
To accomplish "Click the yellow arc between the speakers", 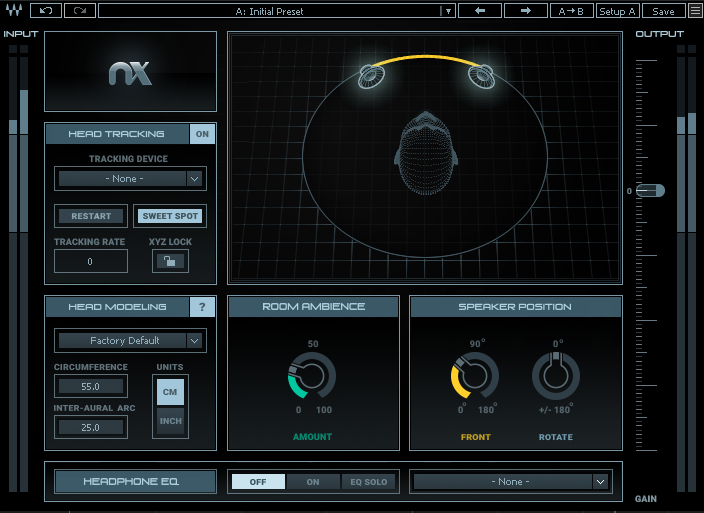I will [x=426, y=57].
